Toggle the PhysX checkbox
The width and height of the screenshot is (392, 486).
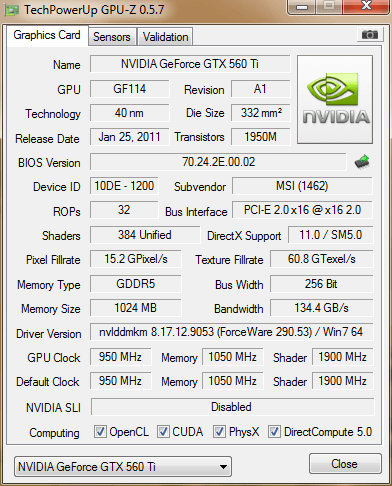[219, 432]
